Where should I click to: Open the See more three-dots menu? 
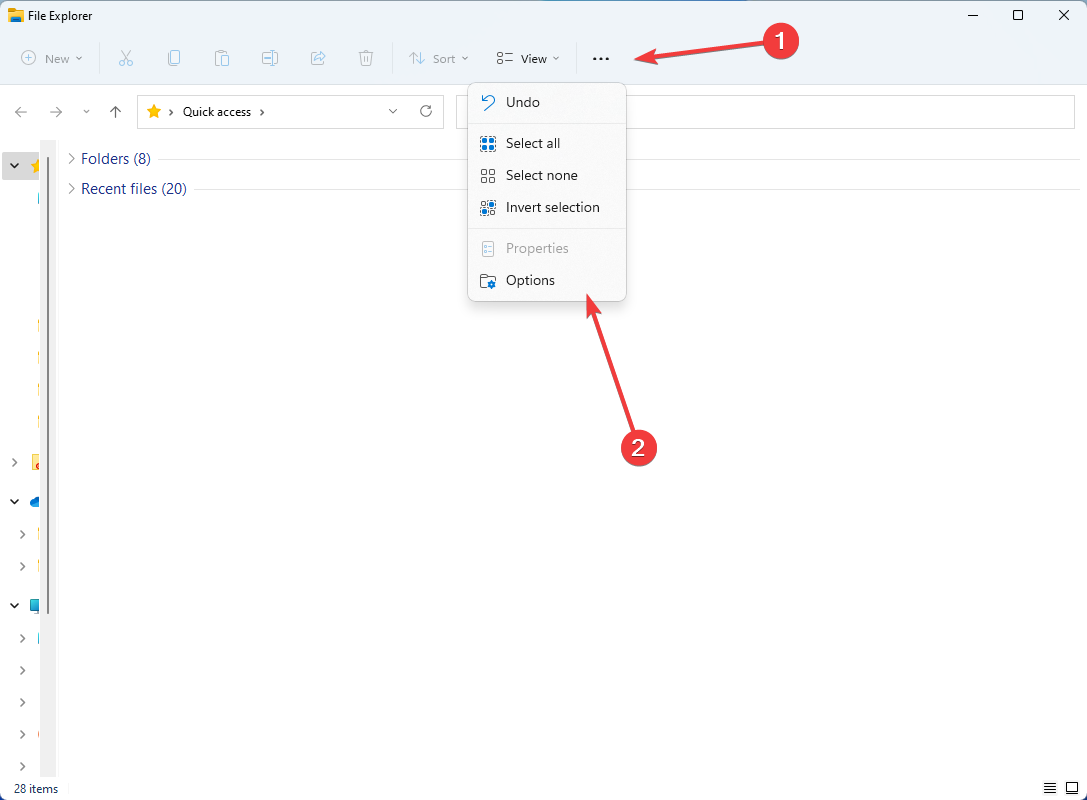pyautogui.click(x=601, y=59)
